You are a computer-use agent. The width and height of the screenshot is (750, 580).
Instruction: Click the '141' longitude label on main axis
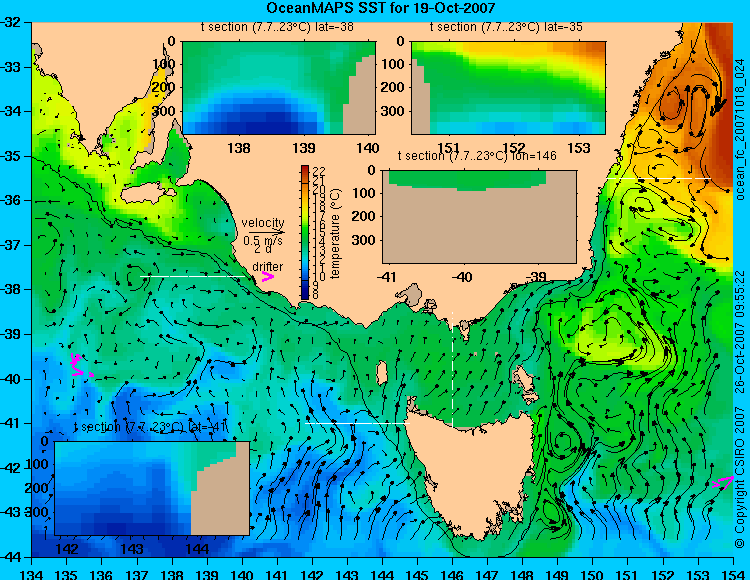point(277,573)
